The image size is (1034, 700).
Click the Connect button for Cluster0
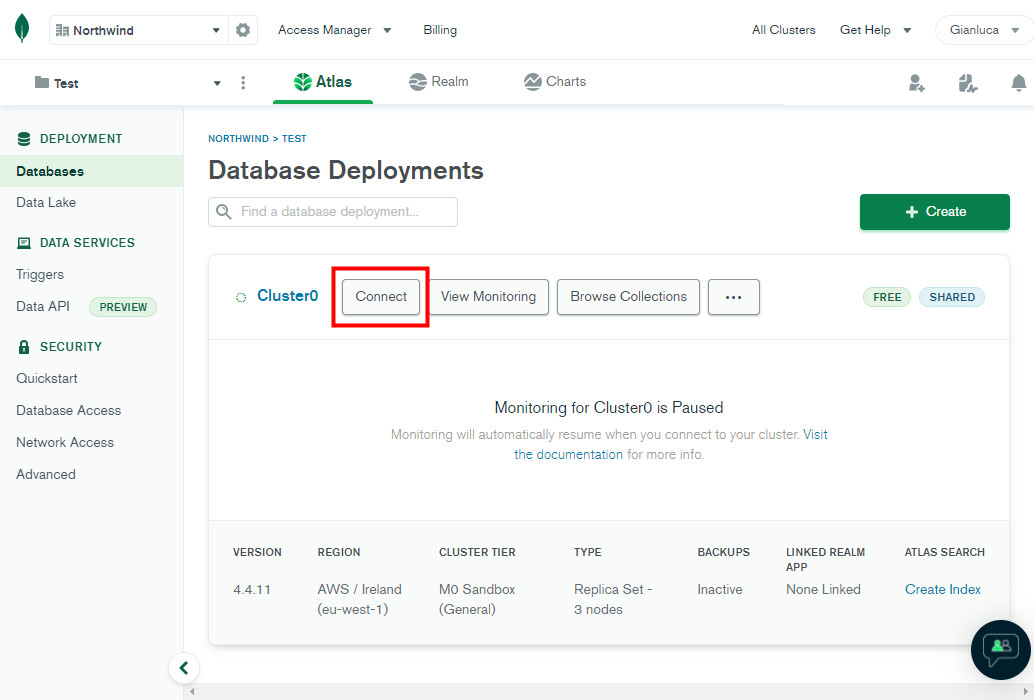click(x=381, y=297)
